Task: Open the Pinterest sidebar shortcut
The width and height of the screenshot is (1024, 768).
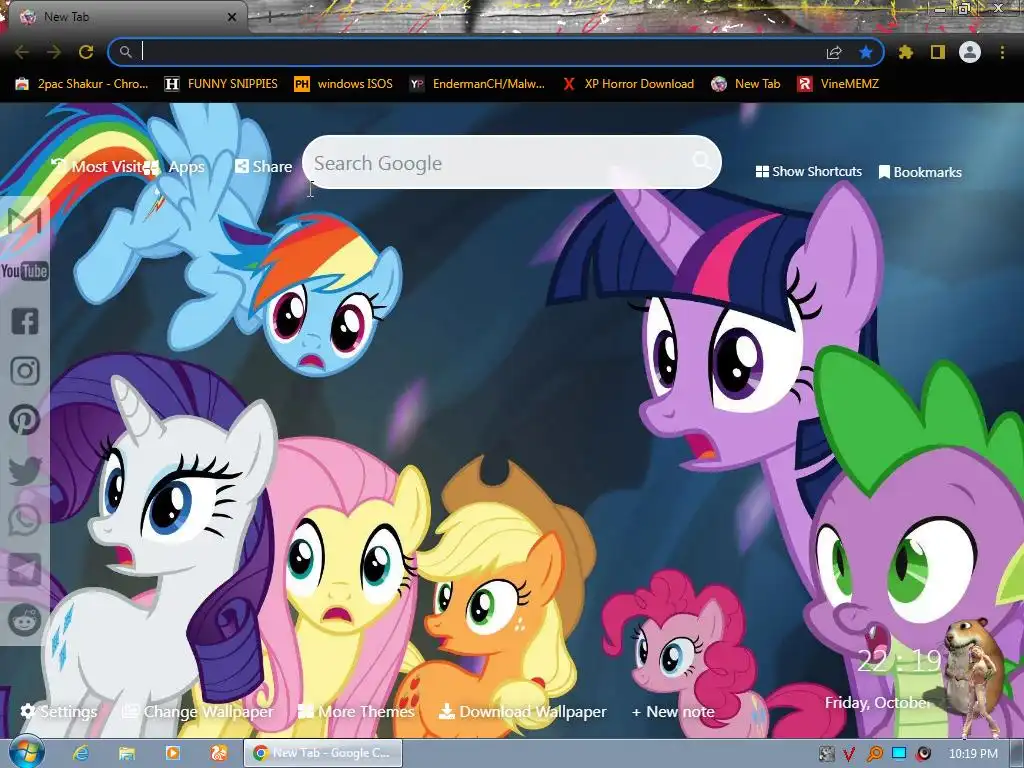Action: pyautogui.click(x=25, y=420)
